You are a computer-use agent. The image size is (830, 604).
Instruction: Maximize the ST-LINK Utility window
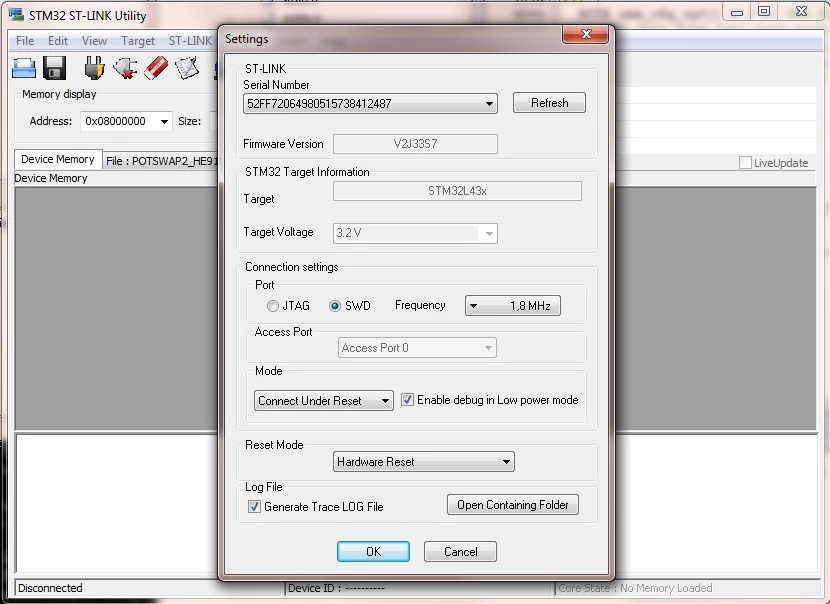click(x=764, y=12)
